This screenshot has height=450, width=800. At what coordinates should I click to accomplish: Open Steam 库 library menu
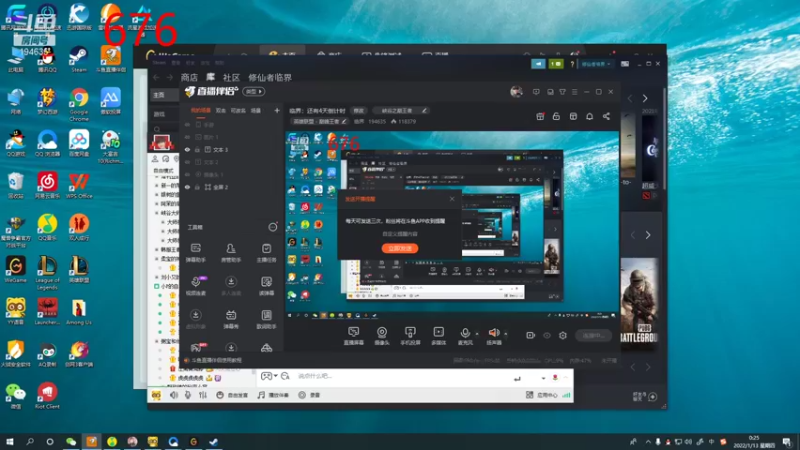[x=210, y=77]
